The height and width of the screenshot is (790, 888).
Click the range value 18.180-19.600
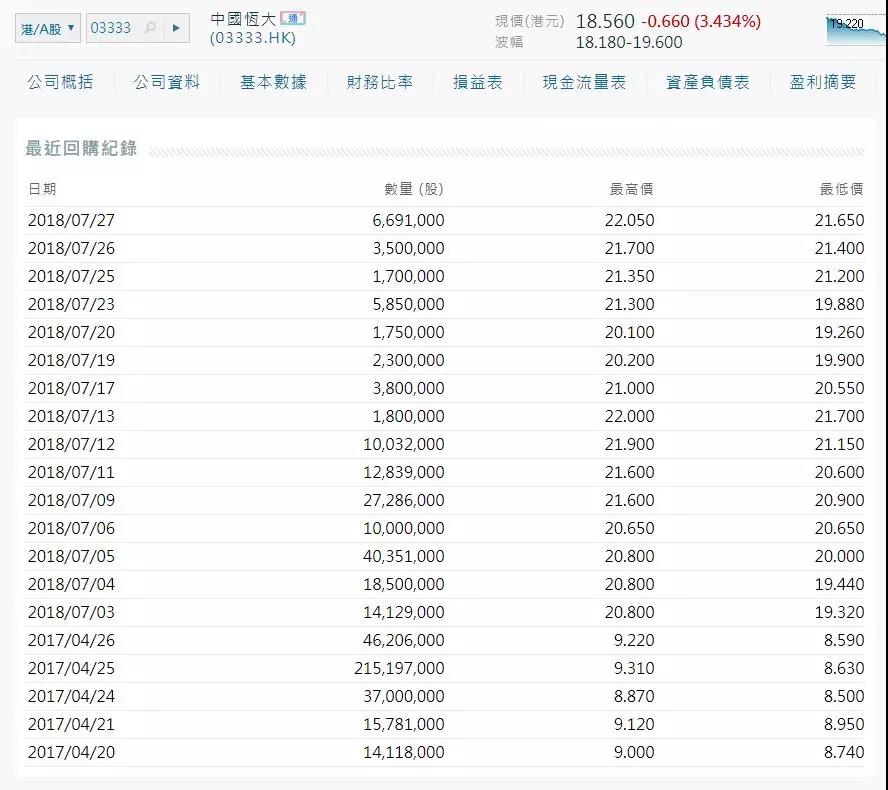click(629, 42)
